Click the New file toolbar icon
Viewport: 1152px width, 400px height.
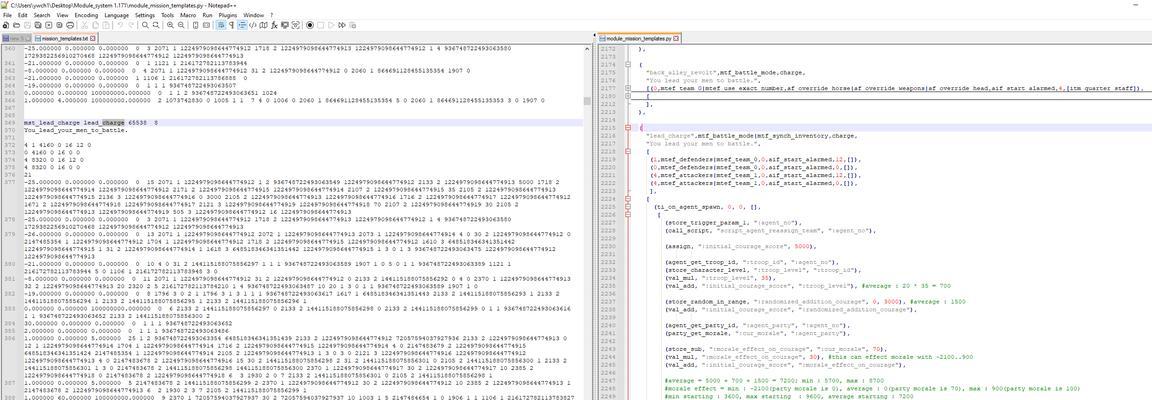(x=5, y=24)
